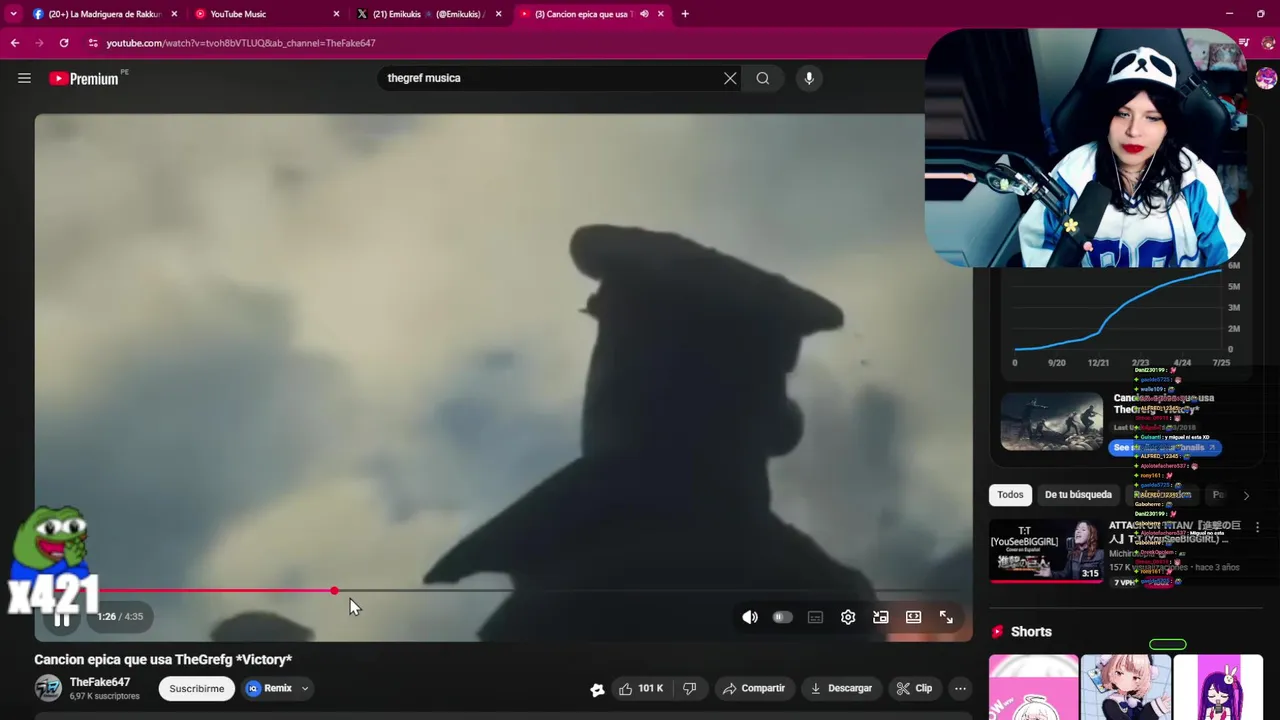Open the YouTube hamburger guide menu

(x=24, y=78)
